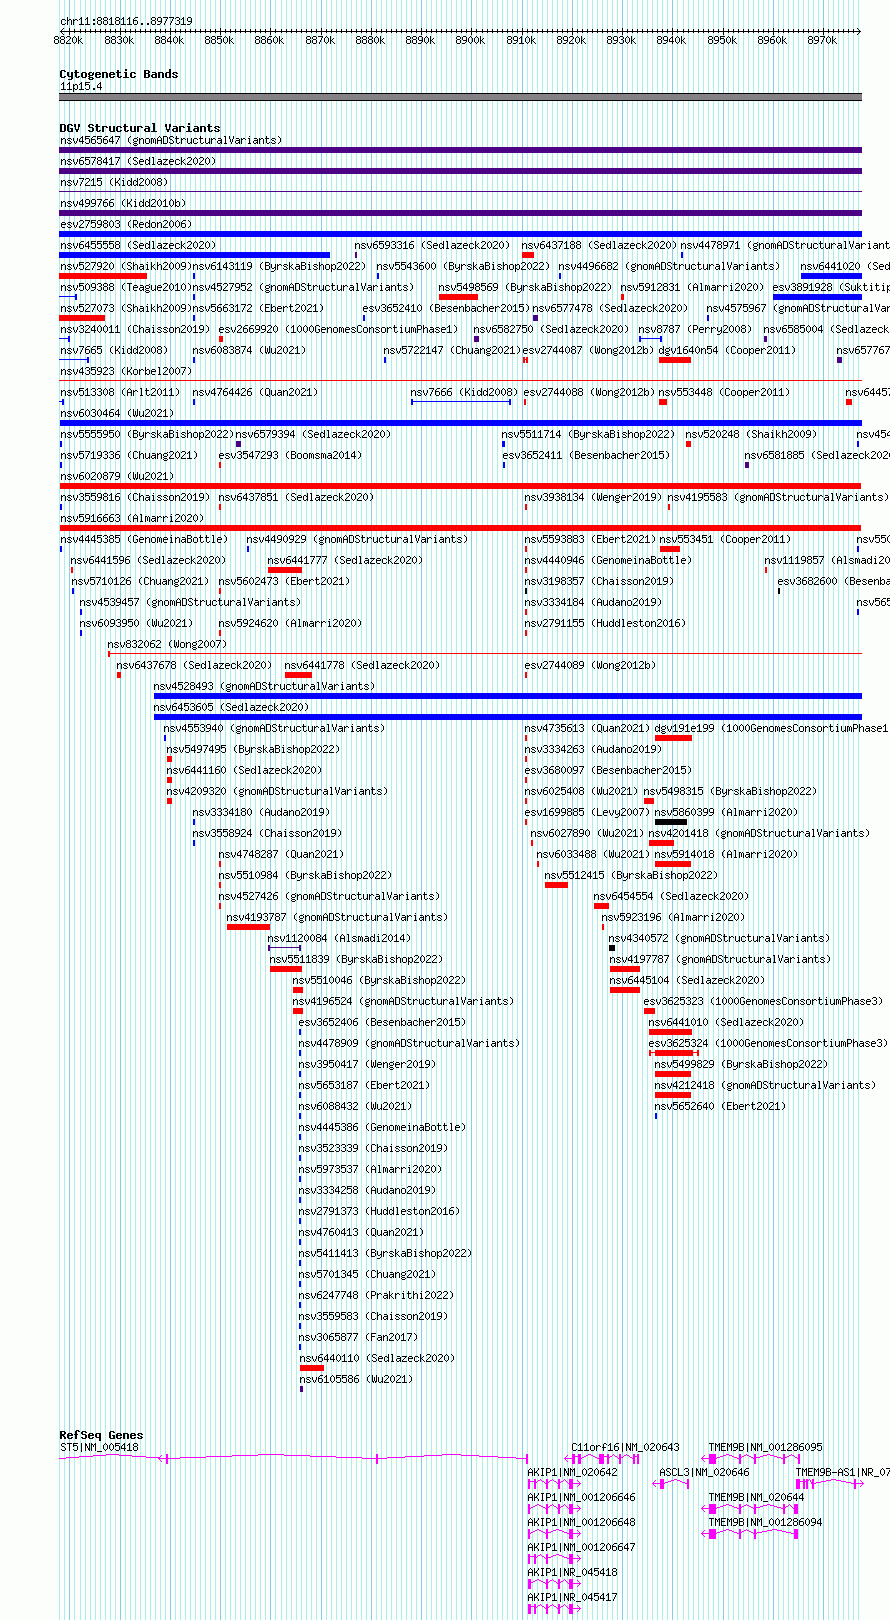Click the nsv4528493 (gnomADStructuralVariants) label
The width and height of the screenshot is (890, 1620).
tap(264, 686)
